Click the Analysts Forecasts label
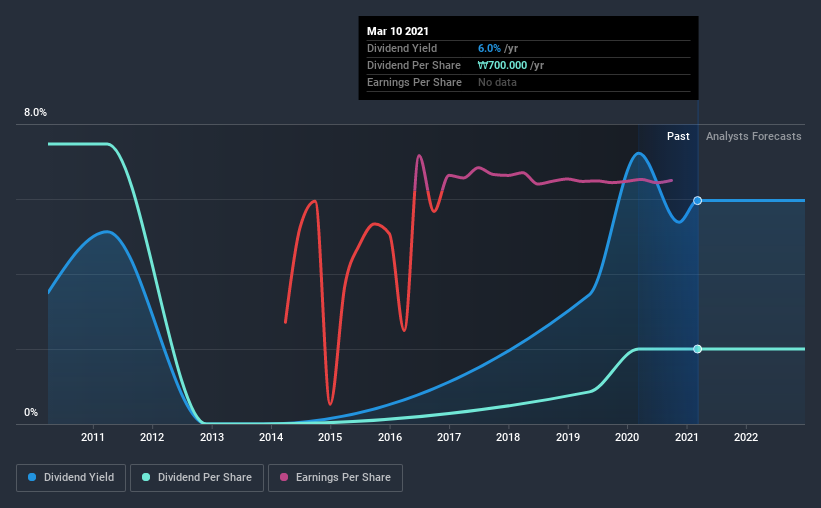This screenshot has height=508, width=821. pos(753,136)
